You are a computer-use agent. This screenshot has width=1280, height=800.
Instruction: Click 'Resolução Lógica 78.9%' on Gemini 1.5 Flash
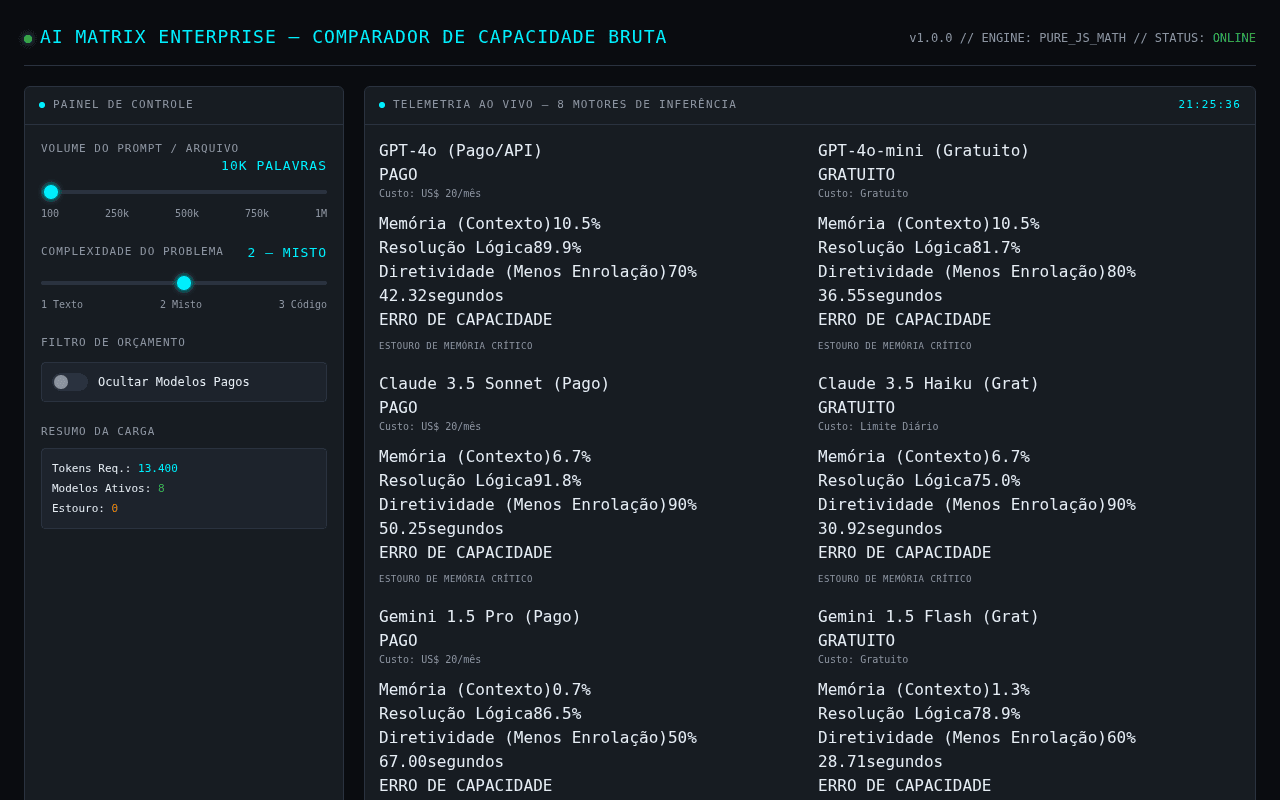[x=919, y=714]
